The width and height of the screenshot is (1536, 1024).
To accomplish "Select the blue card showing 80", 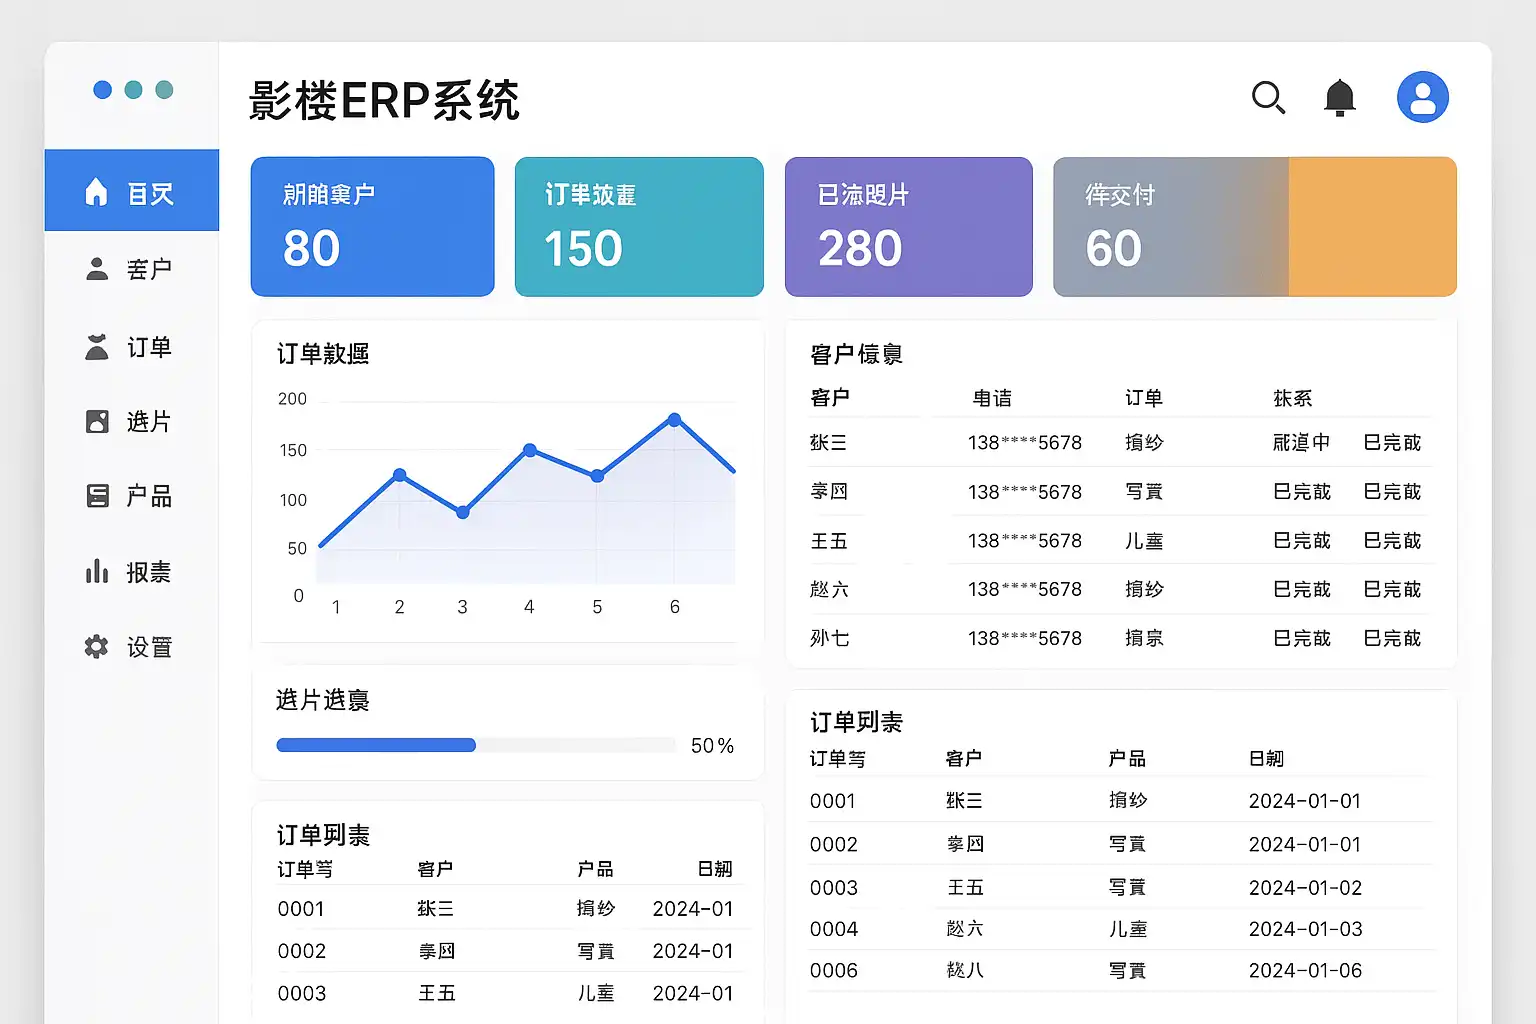I will [372, 226].
